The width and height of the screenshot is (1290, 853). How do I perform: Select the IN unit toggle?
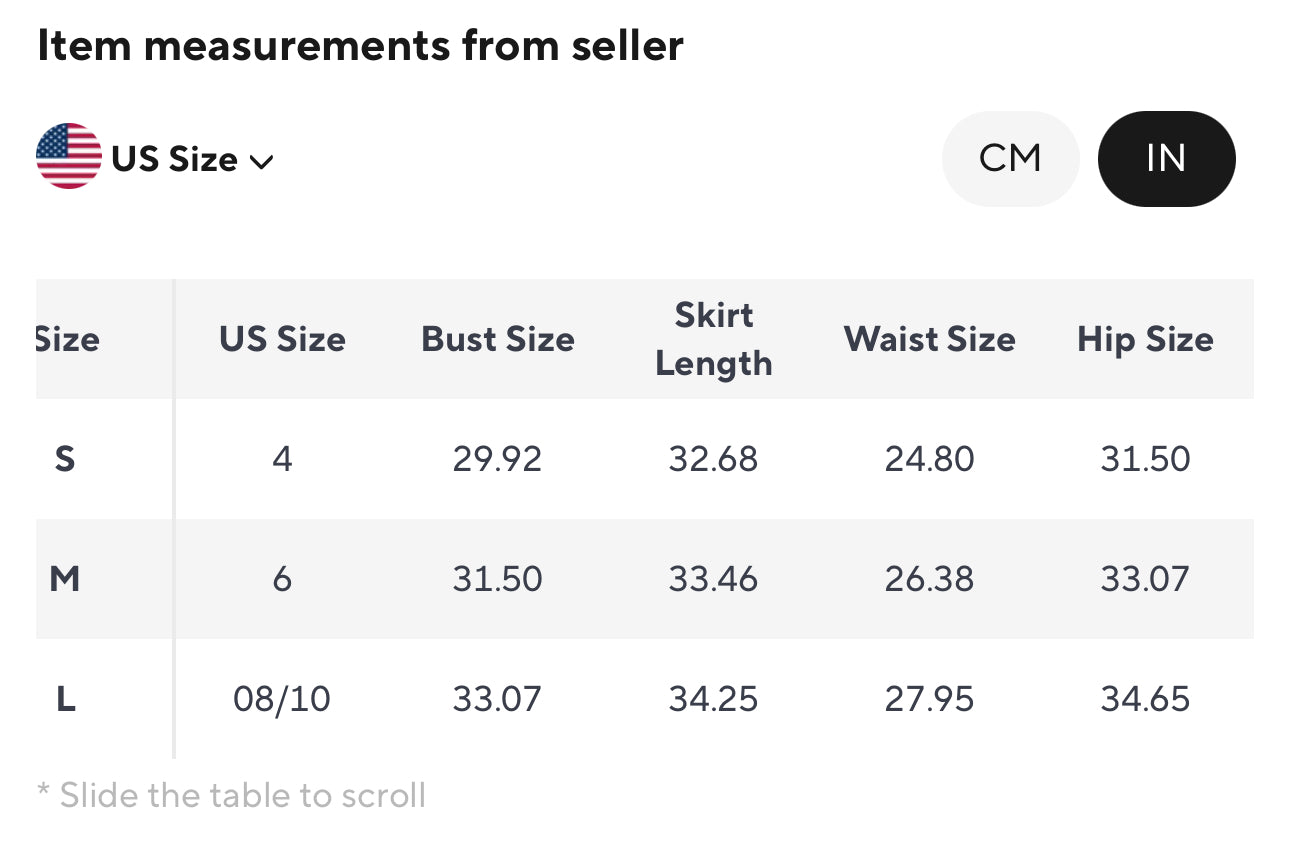tap(1166, 159)
